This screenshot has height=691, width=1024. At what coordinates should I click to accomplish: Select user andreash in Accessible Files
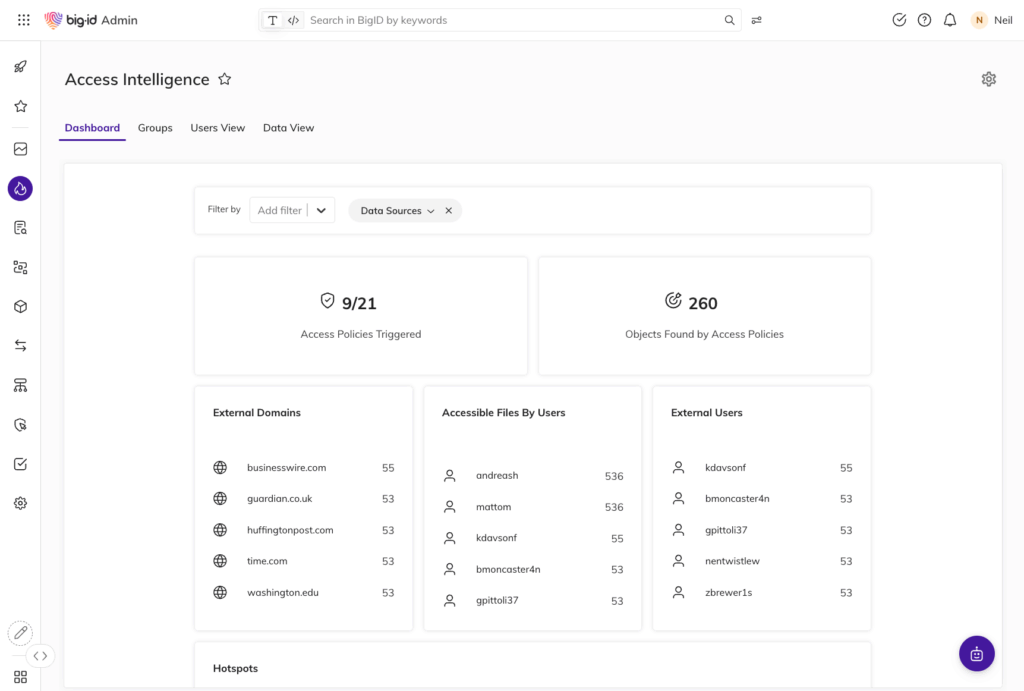[497, 476]
